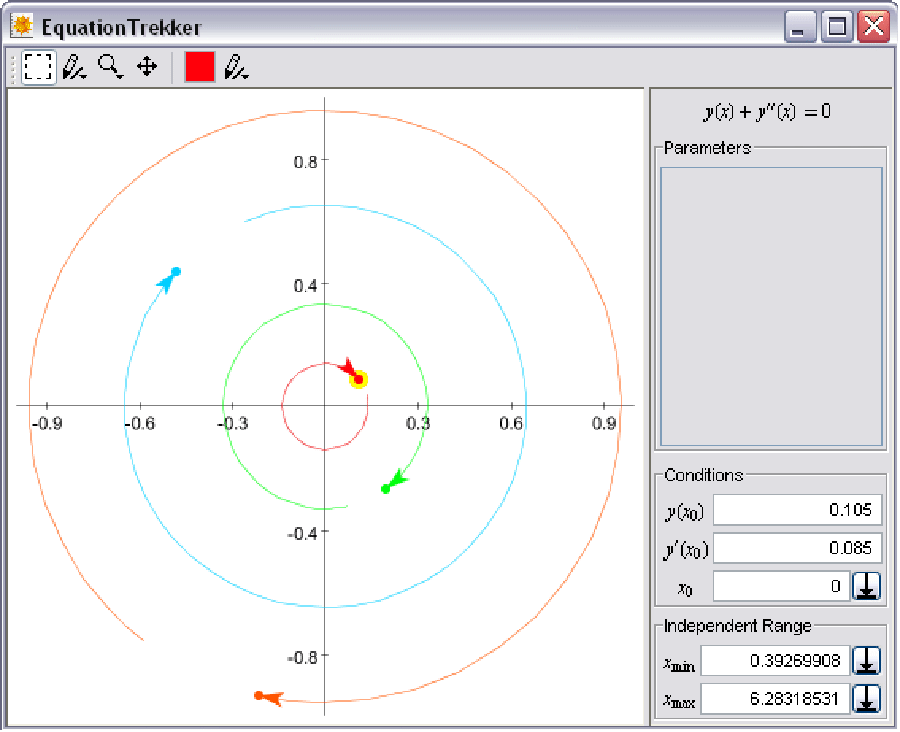Viewport: 900px width, 732px height.
Task: Select the highlighted red initial point marker
Action: [358, 378]
